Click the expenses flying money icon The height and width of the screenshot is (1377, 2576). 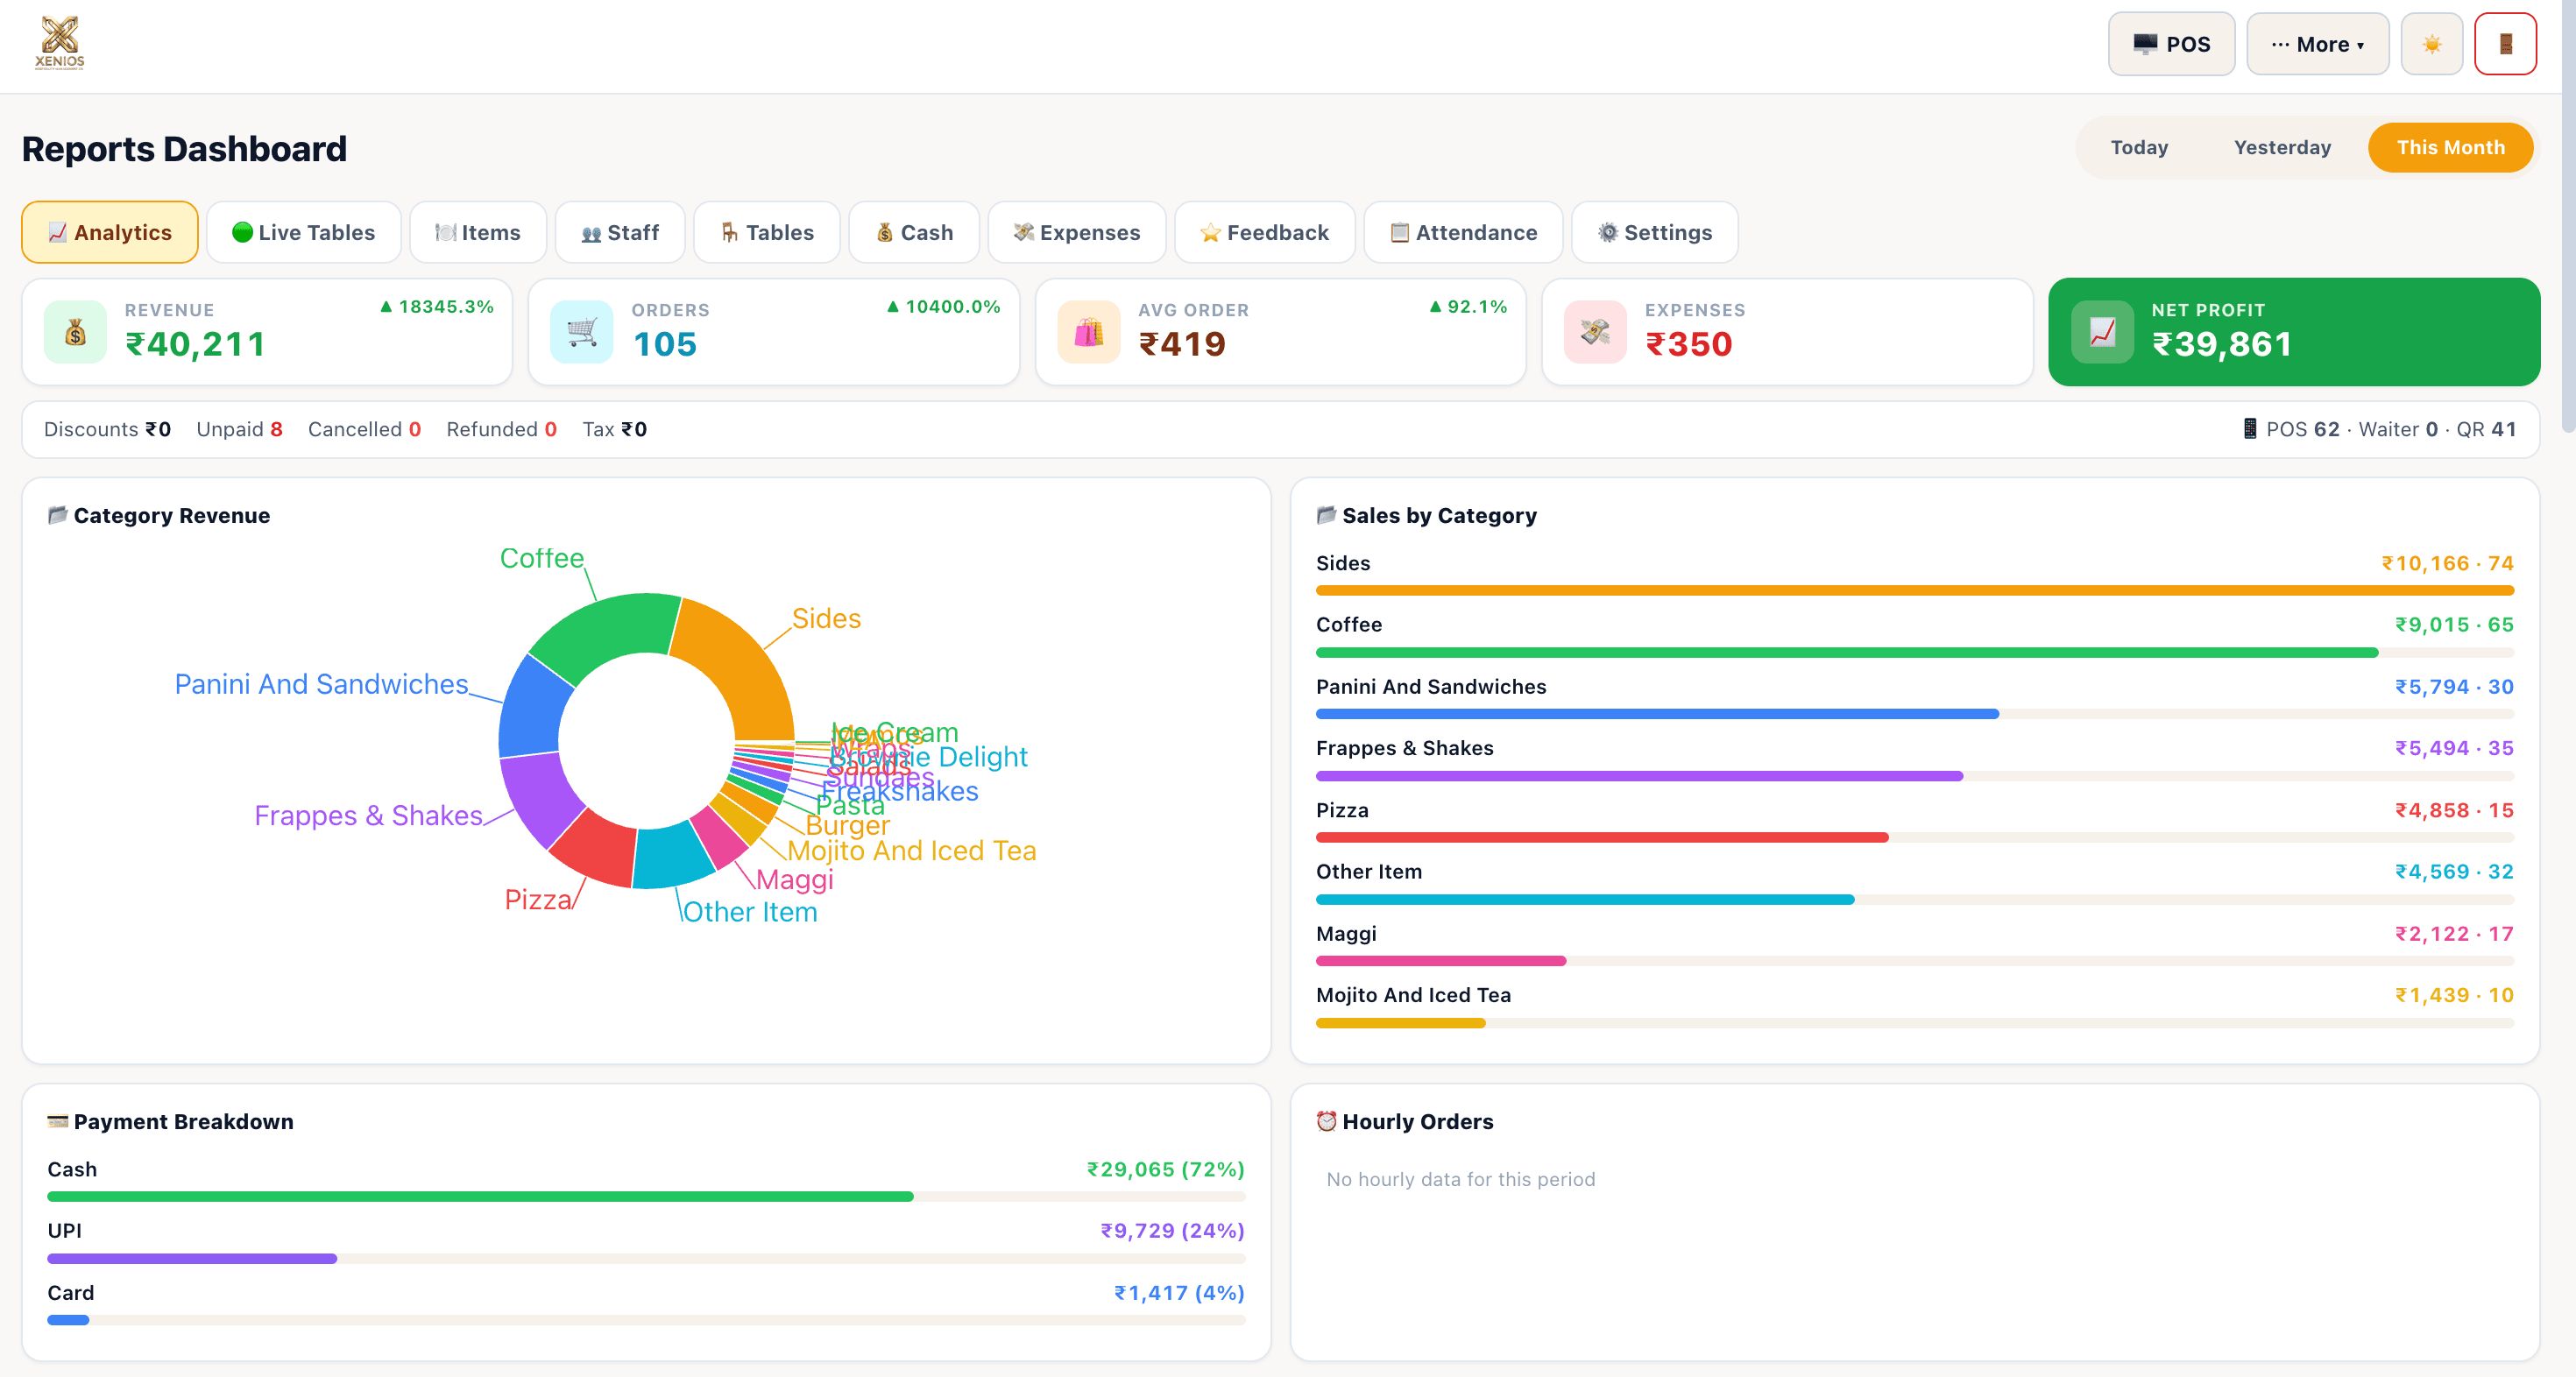point(1596,332)
